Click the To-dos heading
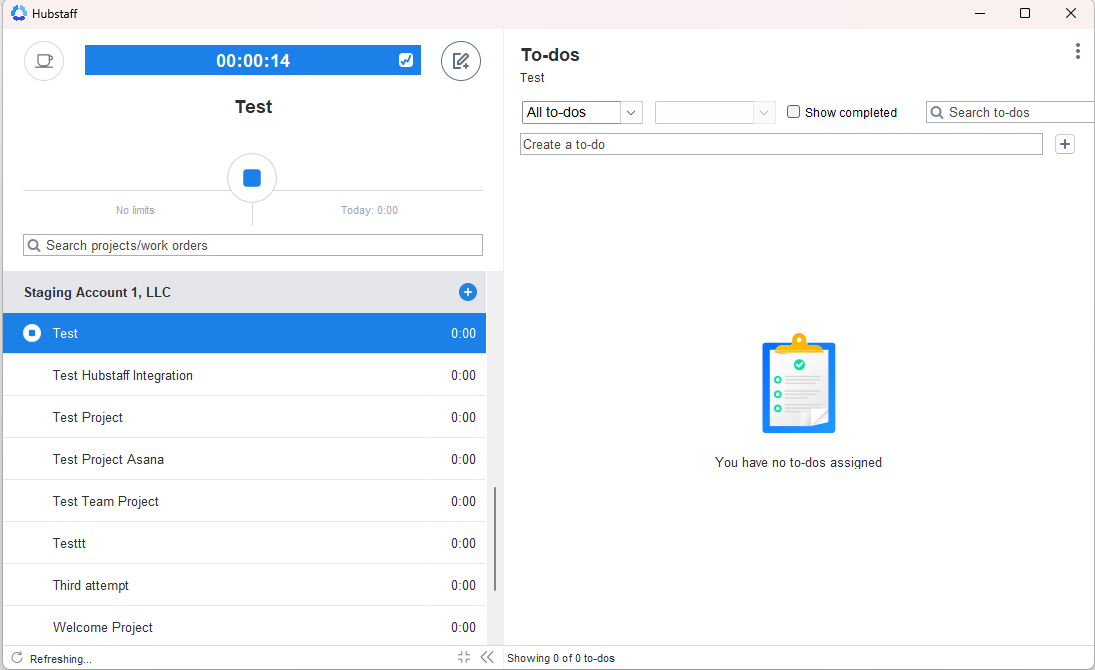 (x=550, y=54)
